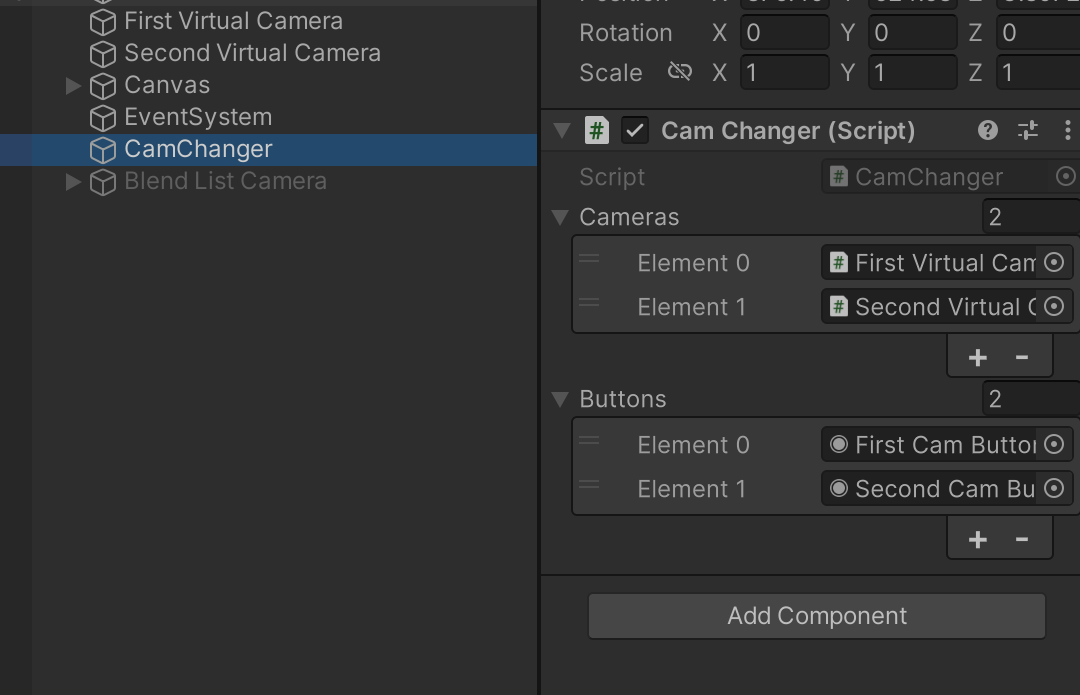
Task: Disable the Cam Changer script checkbox
Action: [635, 130]
